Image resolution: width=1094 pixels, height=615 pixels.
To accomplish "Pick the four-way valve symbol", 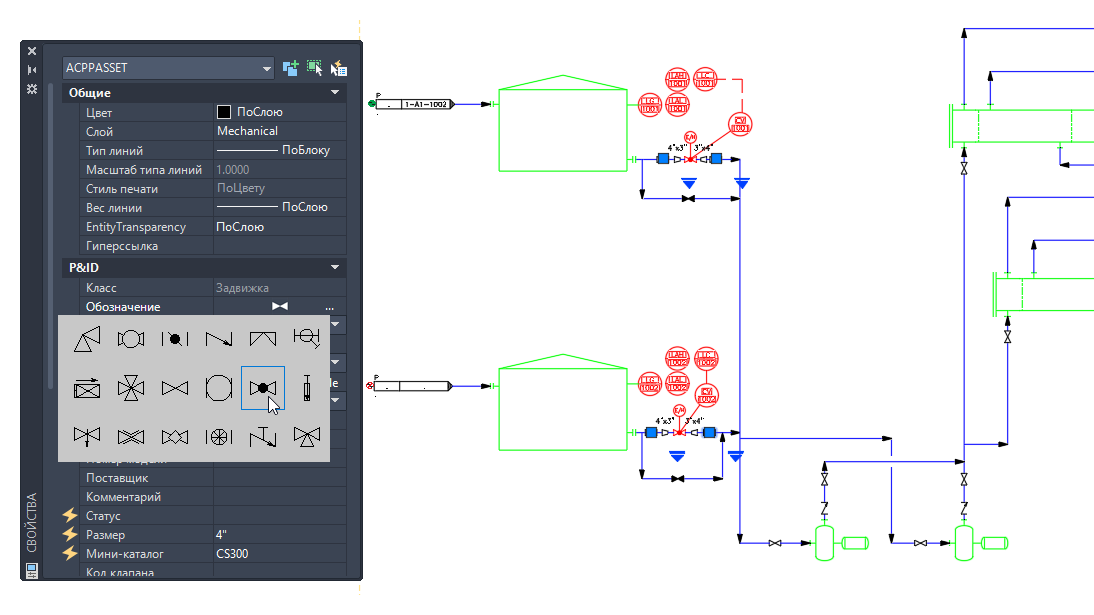I will point(130,388).
